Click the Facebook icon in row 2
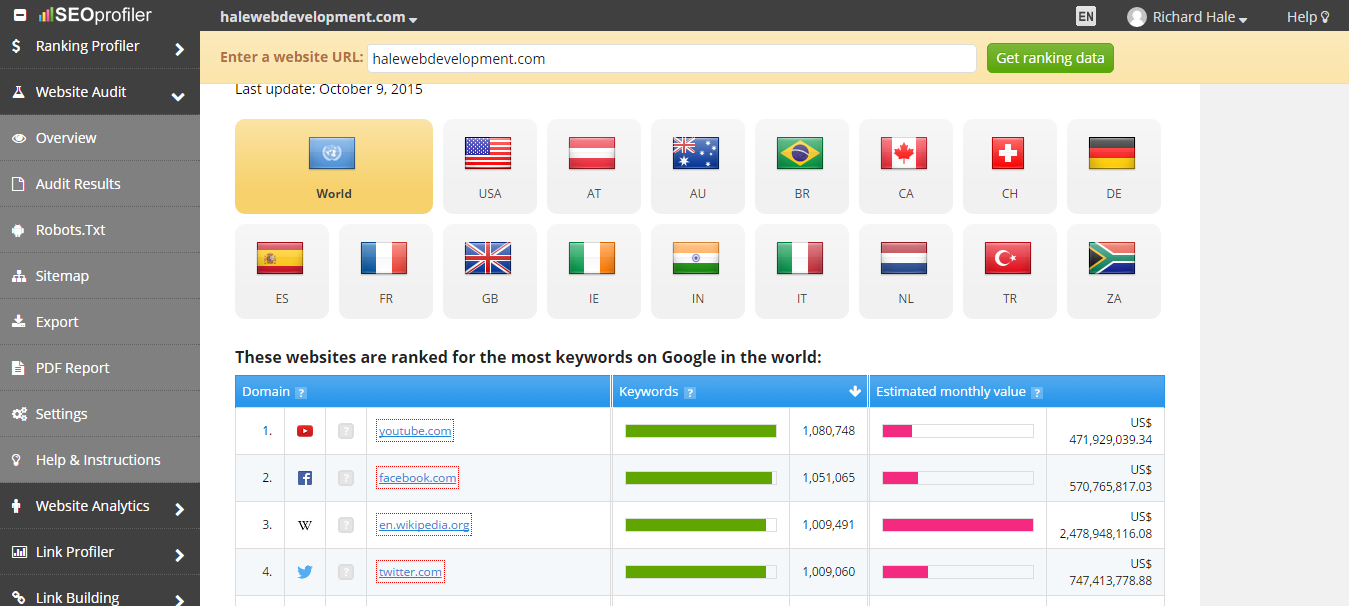Screen dimensions: 1349x606 (x=305, y=478)
